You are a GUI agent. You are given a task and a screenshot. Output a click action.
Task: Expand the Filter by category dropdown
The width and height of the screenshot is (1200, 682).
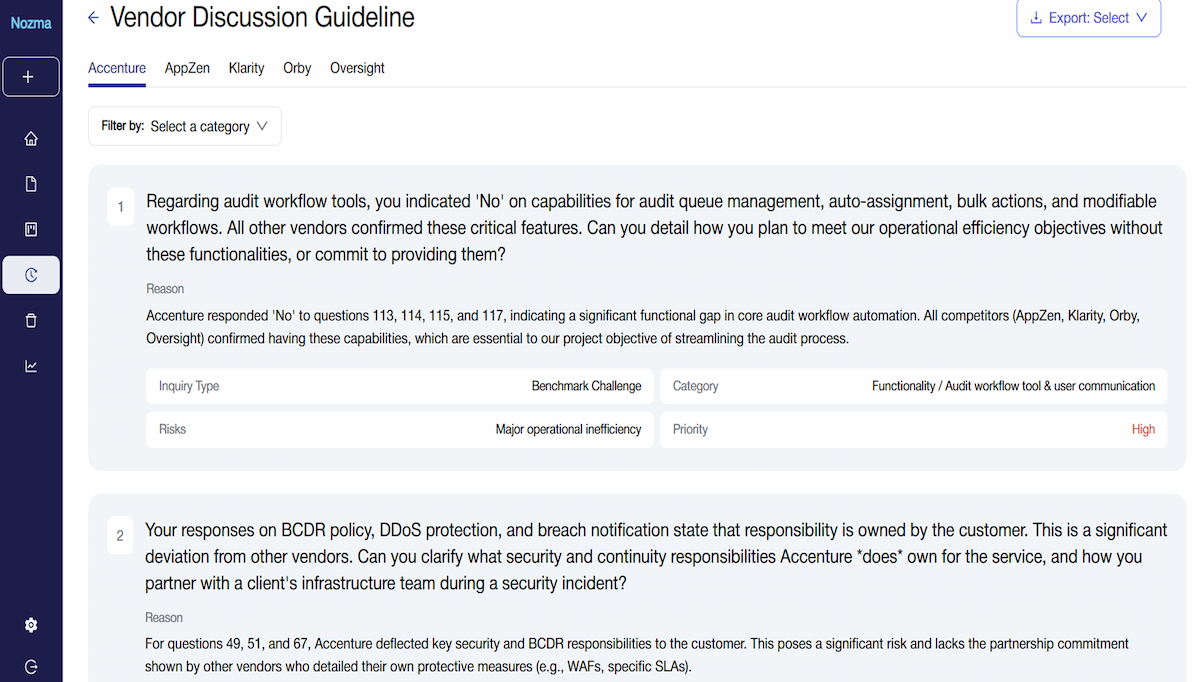(x=185, y=127)
